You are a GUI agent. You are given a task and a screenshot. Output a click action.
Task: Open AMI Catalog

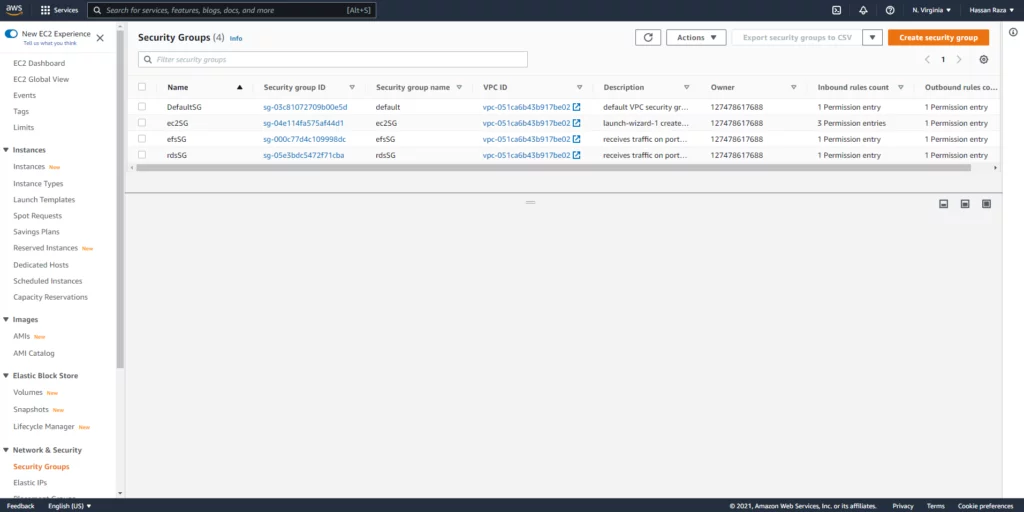[x=34, y=353]
